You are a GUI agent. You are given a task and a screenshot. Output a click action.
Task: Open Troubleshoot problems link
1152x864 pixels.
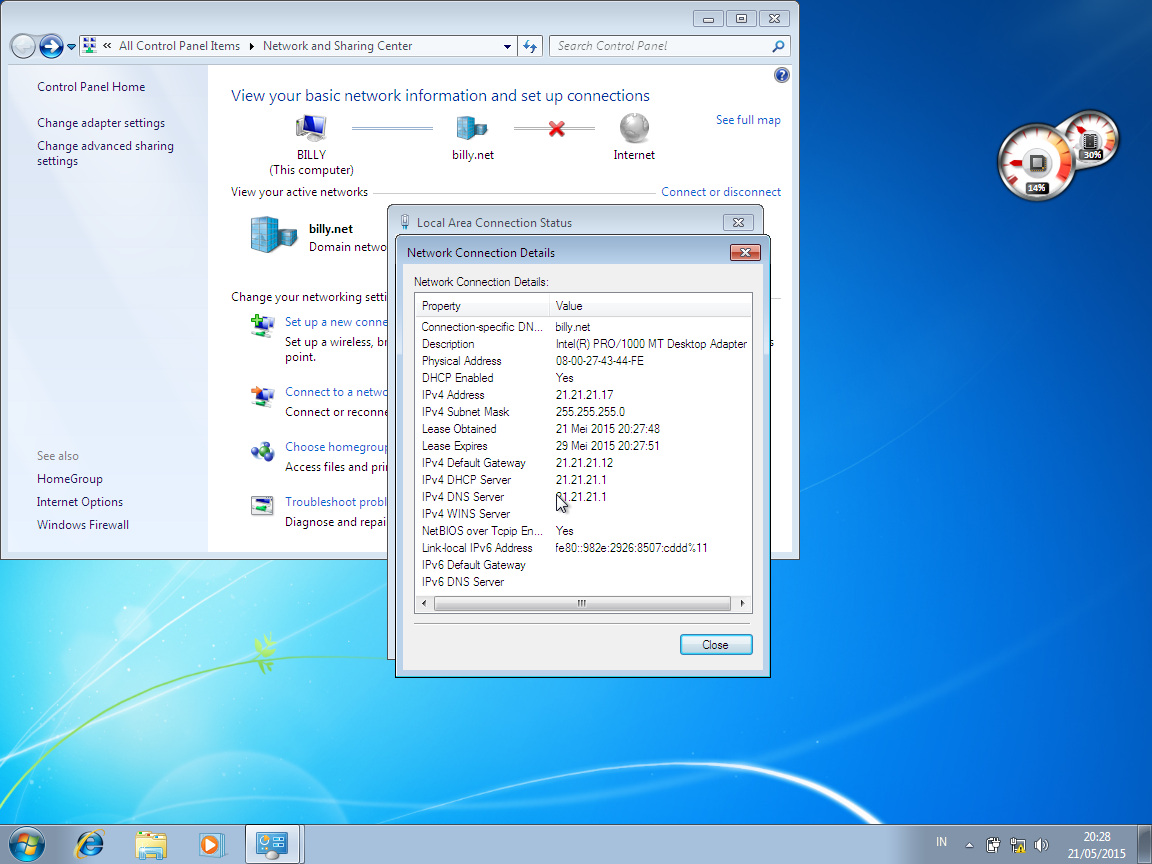[336, 502]
